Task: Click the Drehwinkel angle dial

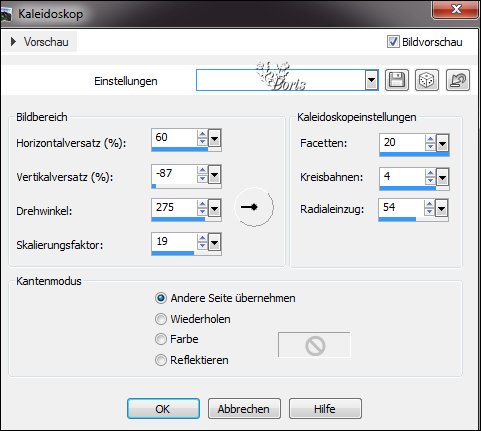Action: (x=254, y=207)
